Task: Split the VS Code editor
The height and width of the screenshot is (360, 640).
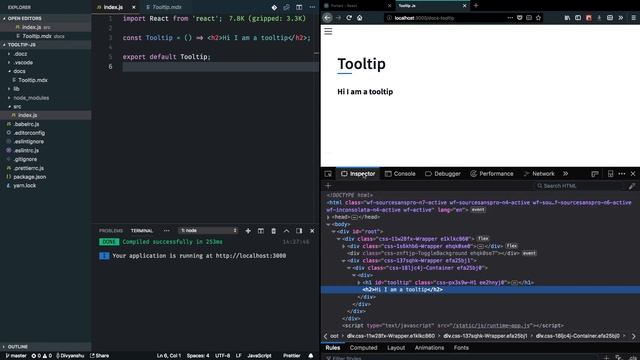Action: click(299, 7)
